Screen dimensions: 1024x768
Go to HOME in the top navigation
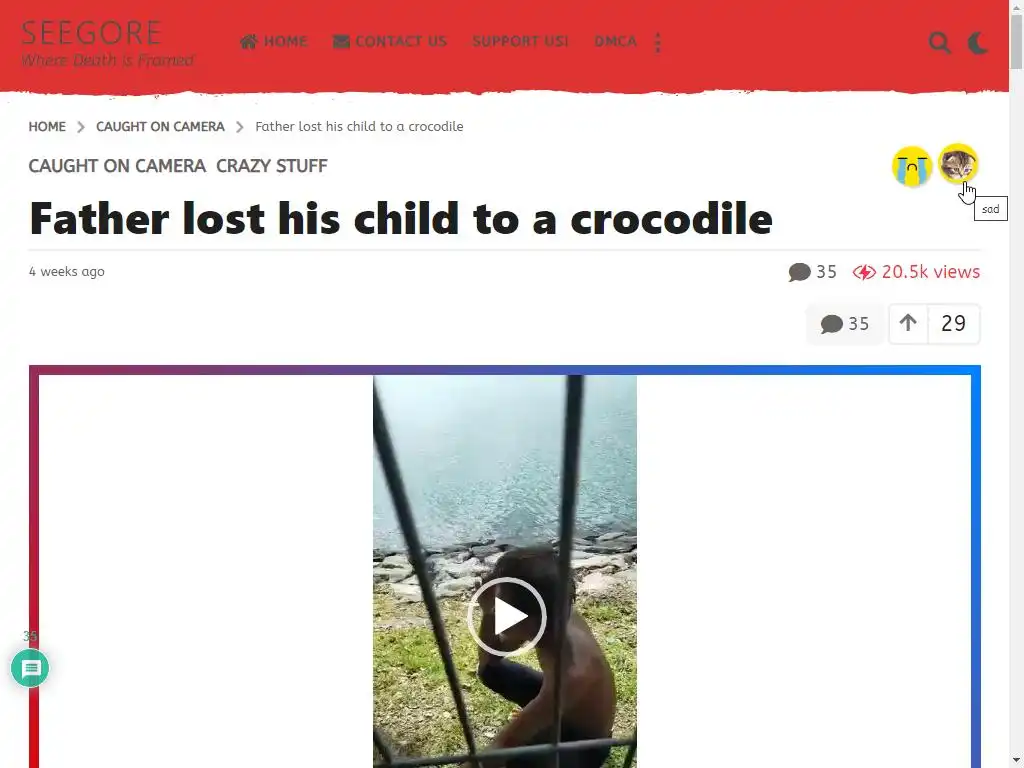point(274,42)
